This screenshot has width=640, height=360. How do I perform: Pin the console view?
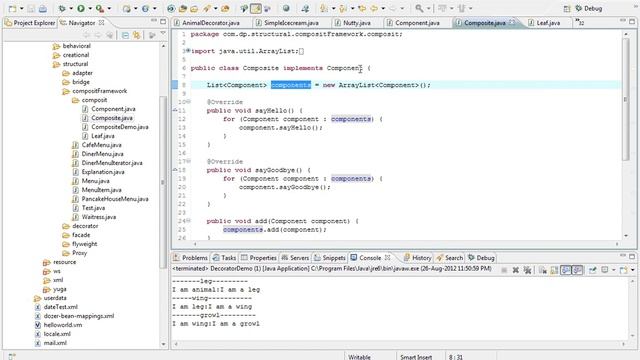[592, 270]
